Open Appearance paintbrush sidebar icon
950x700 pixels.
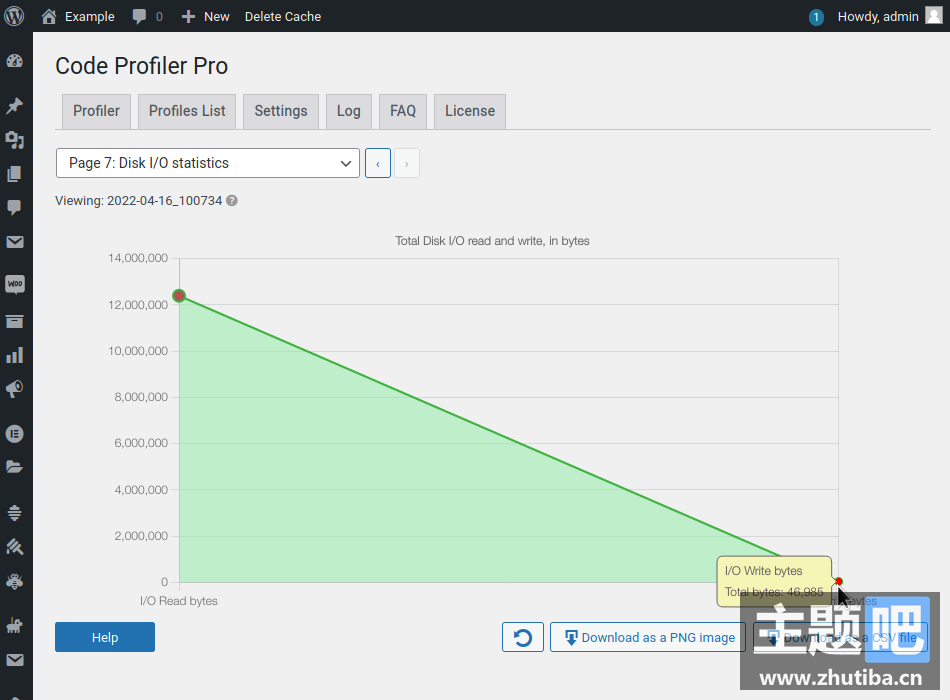[x=15, y=547]
